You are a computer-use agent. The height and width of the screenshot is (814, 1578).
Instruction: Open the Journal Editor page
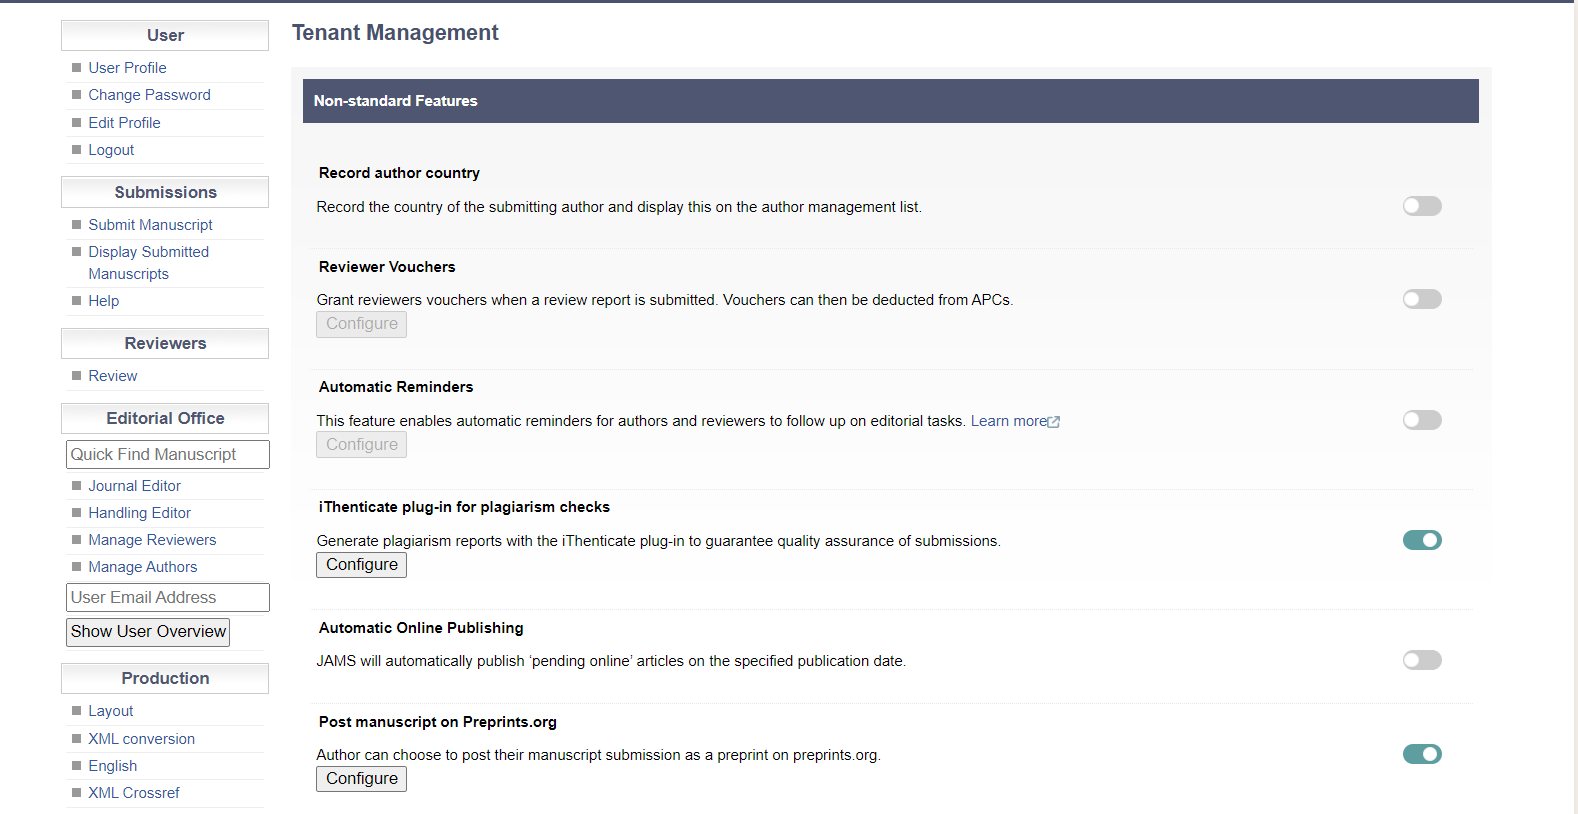tap(134, 486)
